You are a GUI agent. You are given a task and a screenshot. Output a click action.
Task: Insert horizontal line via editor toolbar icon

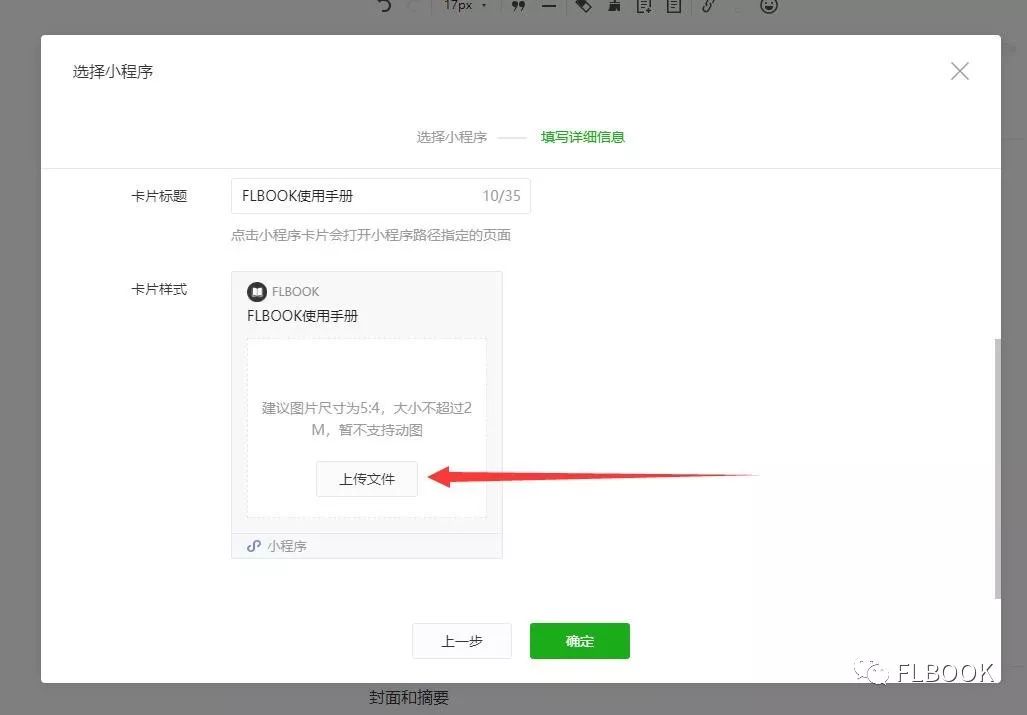pos(549,6)
